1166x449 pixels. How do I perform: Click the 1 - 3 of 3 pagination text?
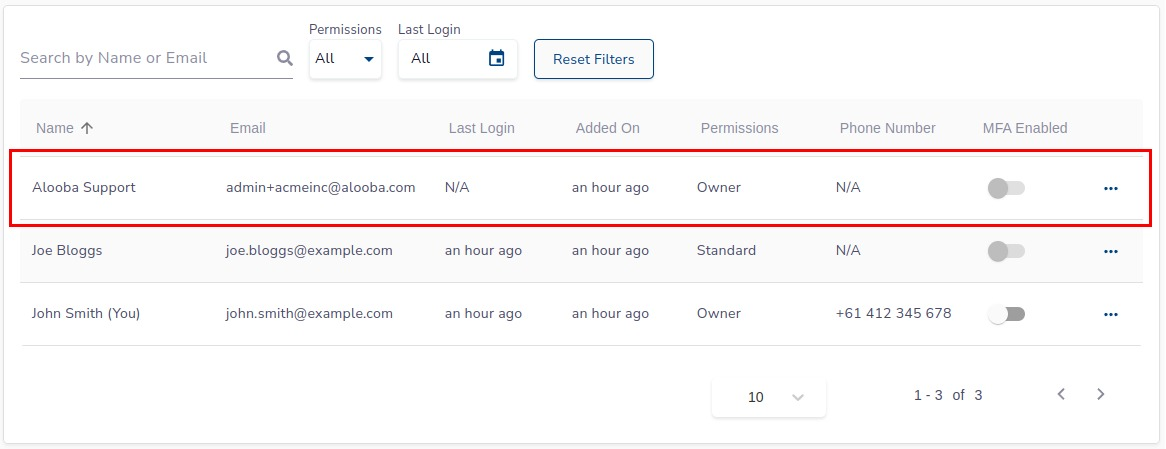(948, 395)
